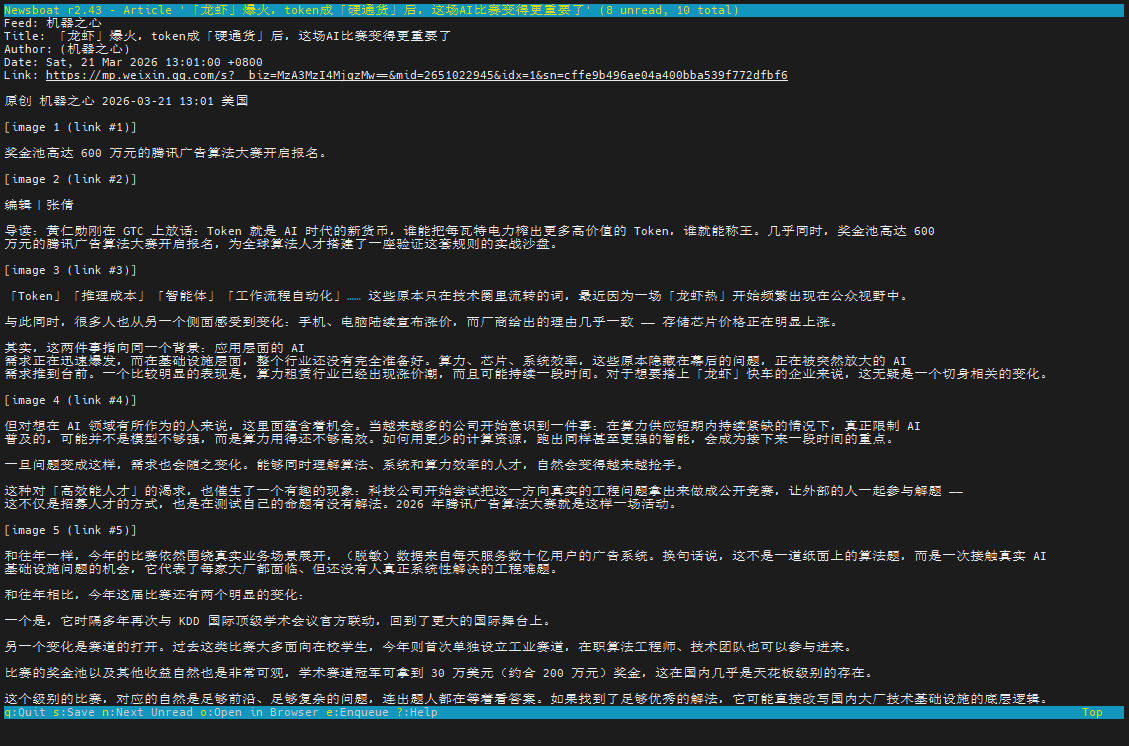Click the [image 3 (link #3)] reference
This screenshot has height=746, width=1129.
(x=70, y=270)
